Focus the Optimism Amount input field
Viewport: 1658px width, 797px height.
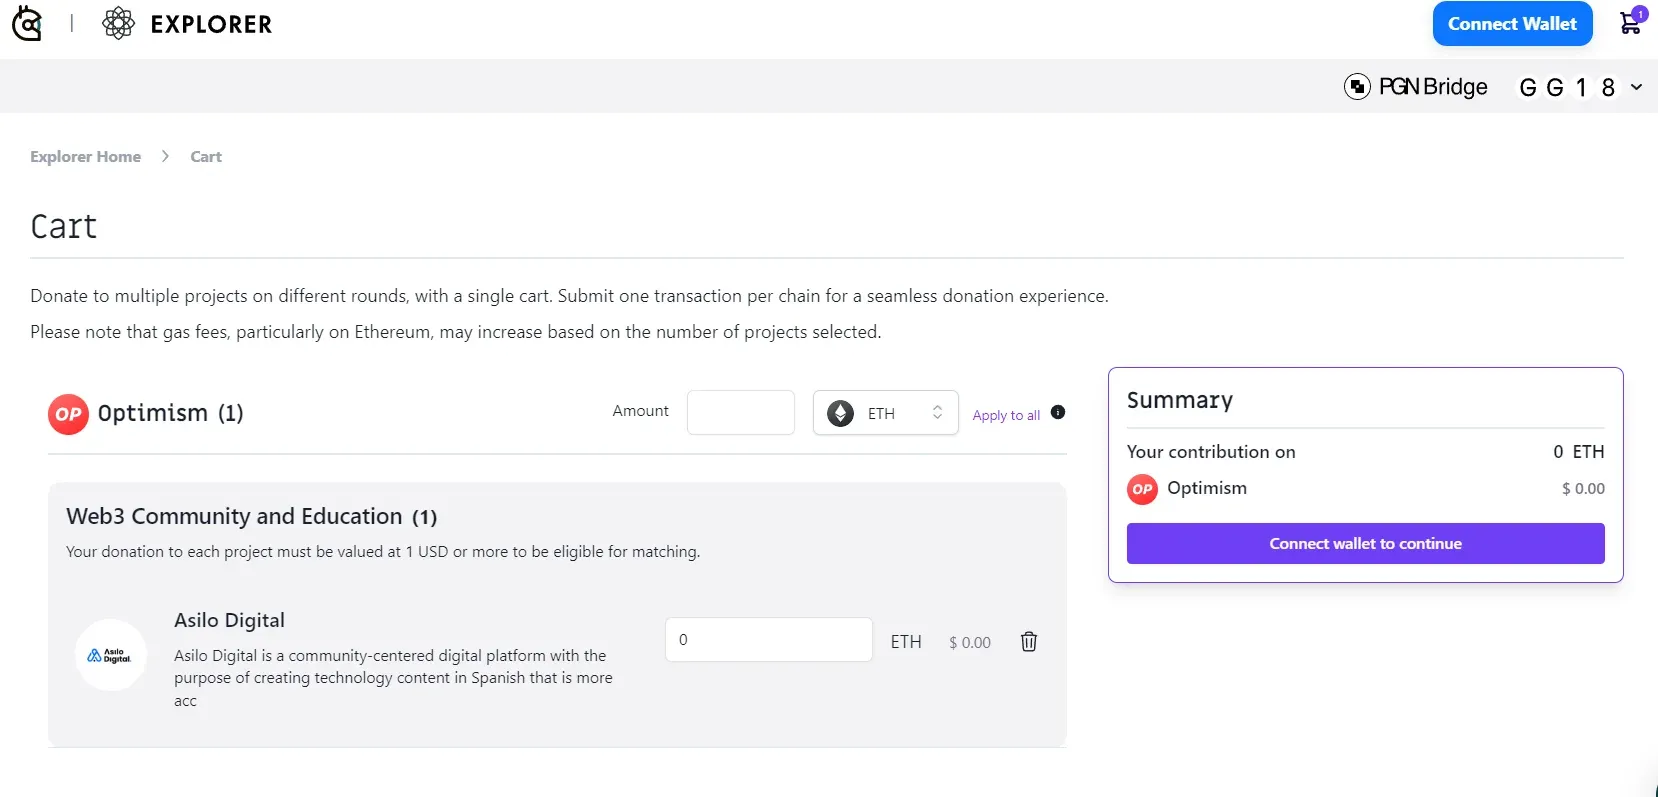[x=741, y=412]
